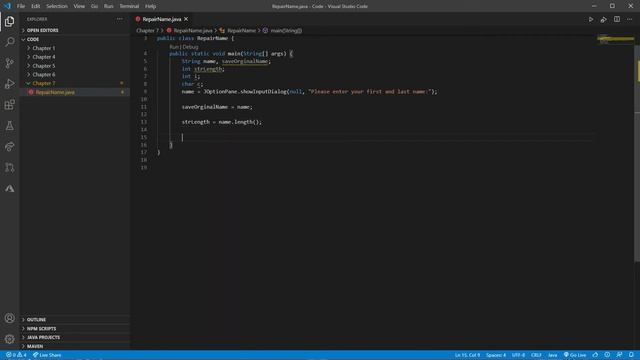Collapse the Chapter 7 folder
The image size is (640, 360).
(x=75, y=83)
